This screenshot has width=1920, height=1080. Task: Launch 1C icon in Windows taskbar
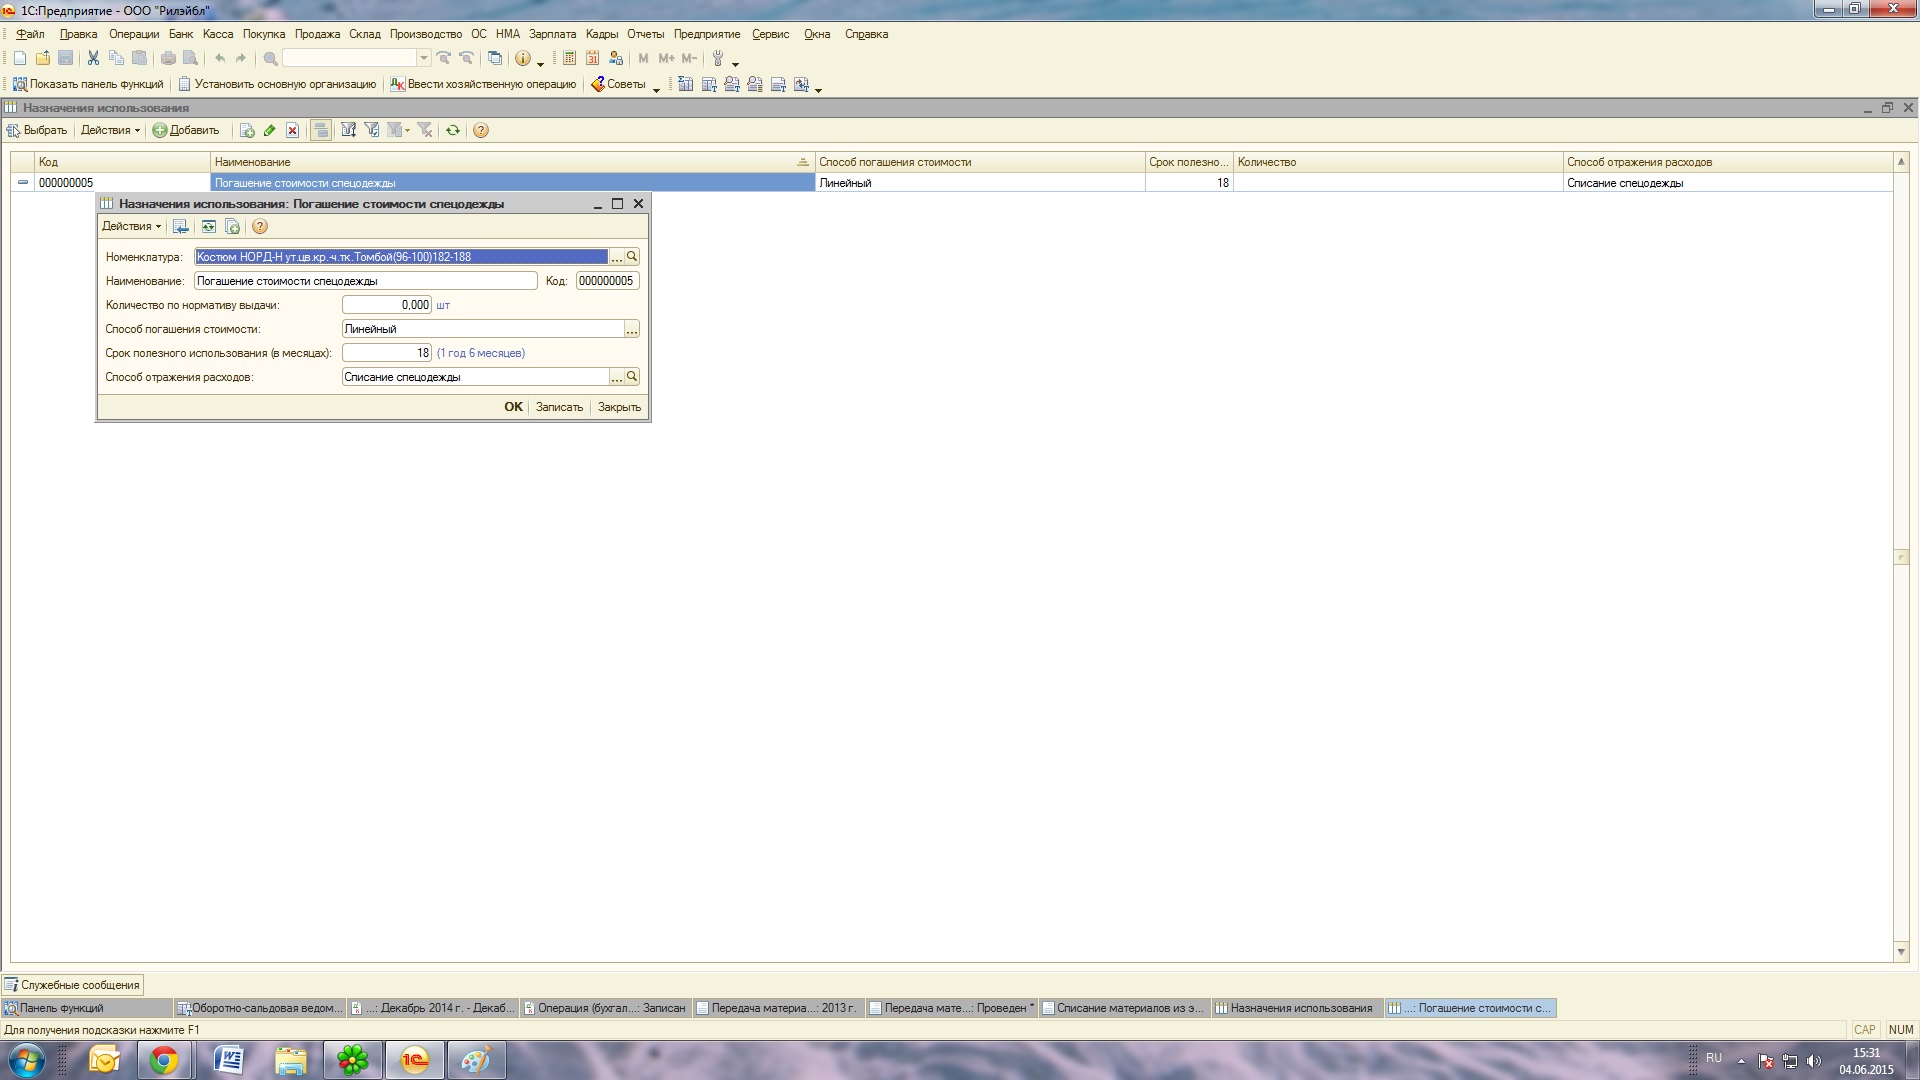[414, 1060]
